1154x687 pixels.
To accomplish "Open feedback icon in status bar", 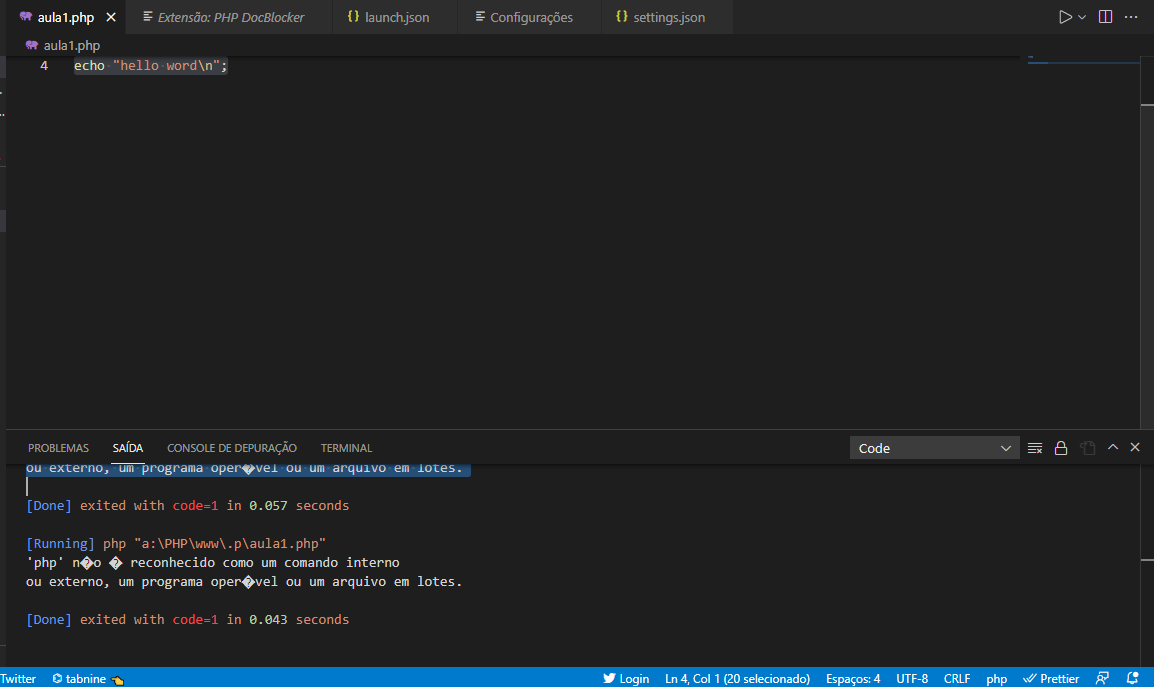I will pos(1102,678).
